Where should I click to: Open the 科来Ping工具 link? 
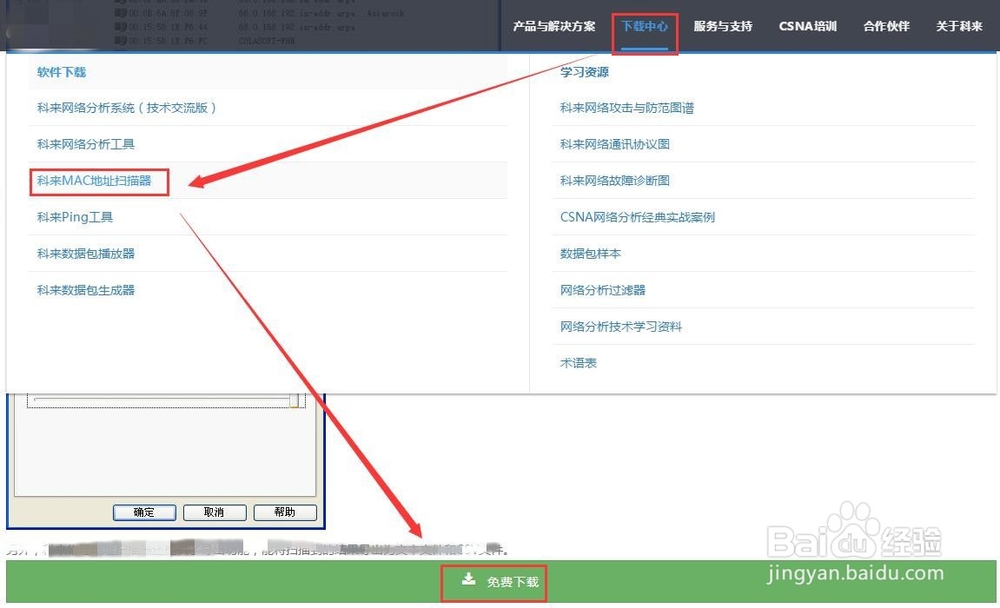click(75, 217)
